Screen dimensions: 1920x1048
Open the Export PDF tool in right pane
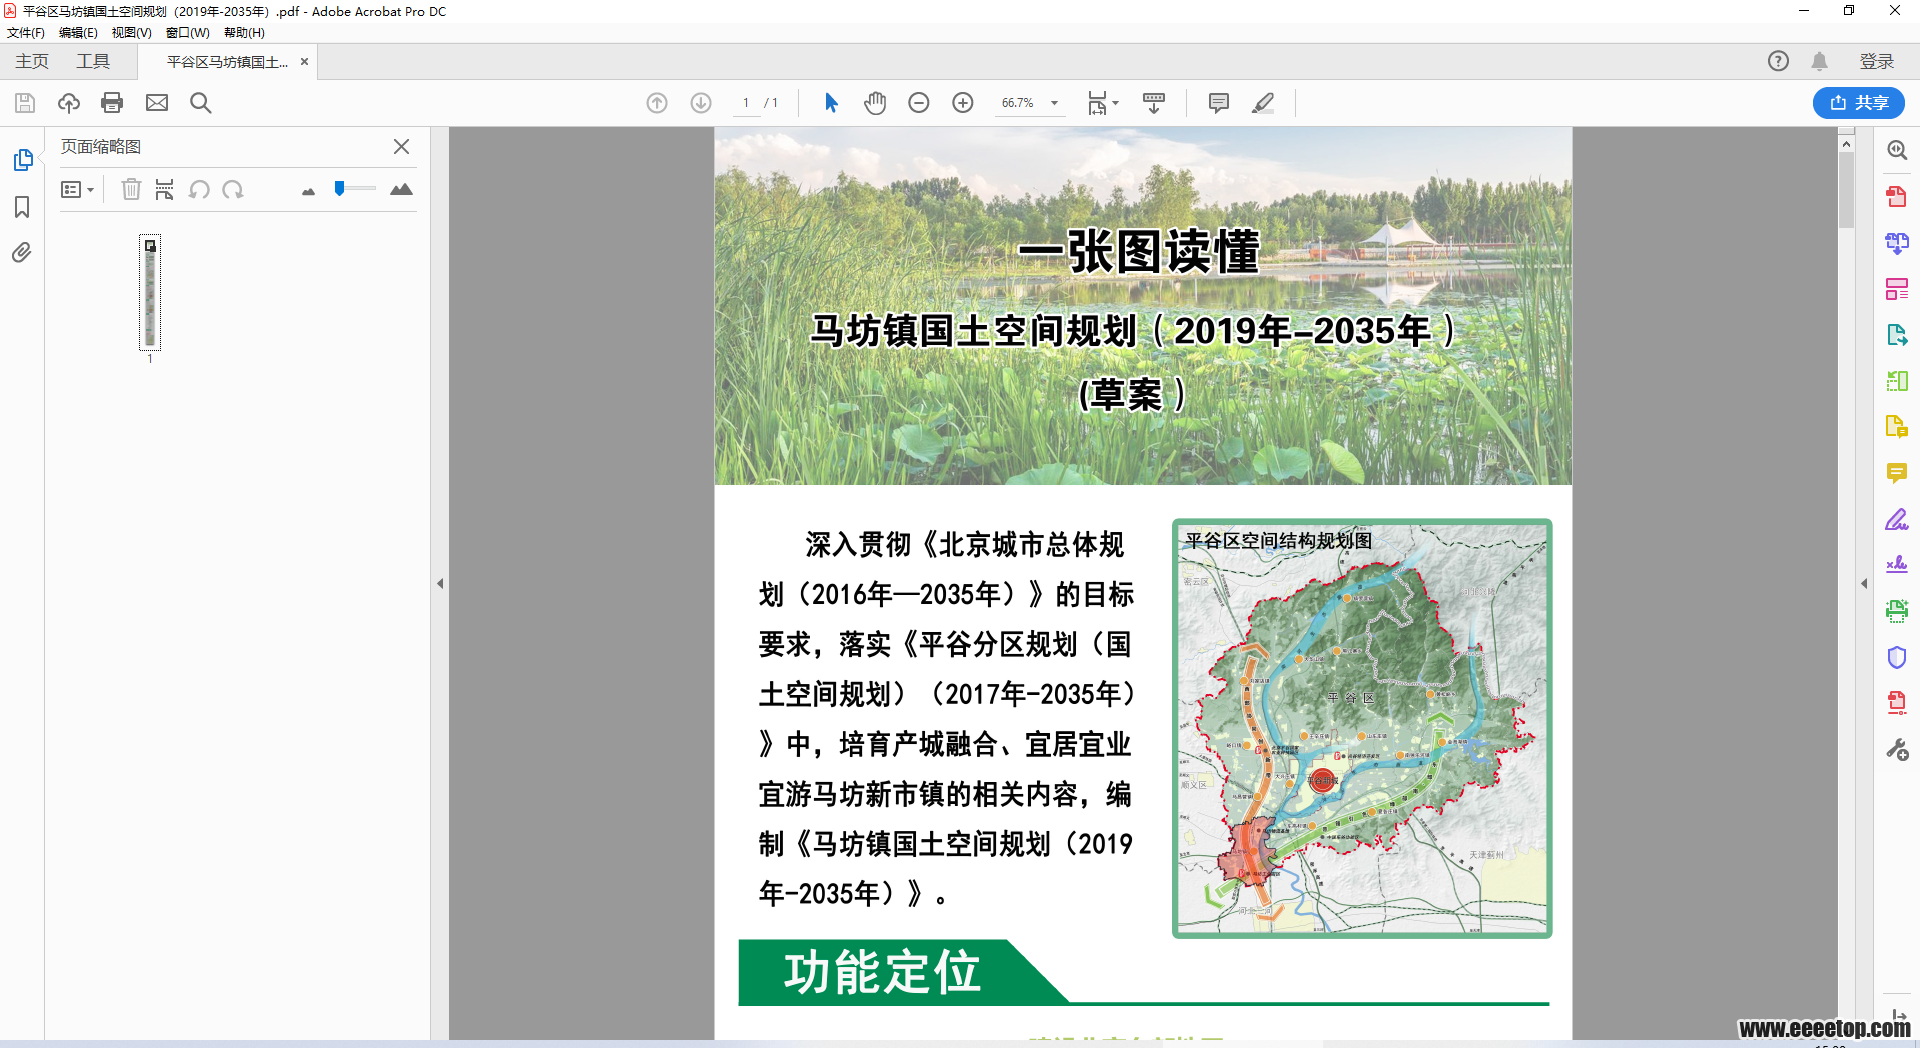tap(1897, 335)
